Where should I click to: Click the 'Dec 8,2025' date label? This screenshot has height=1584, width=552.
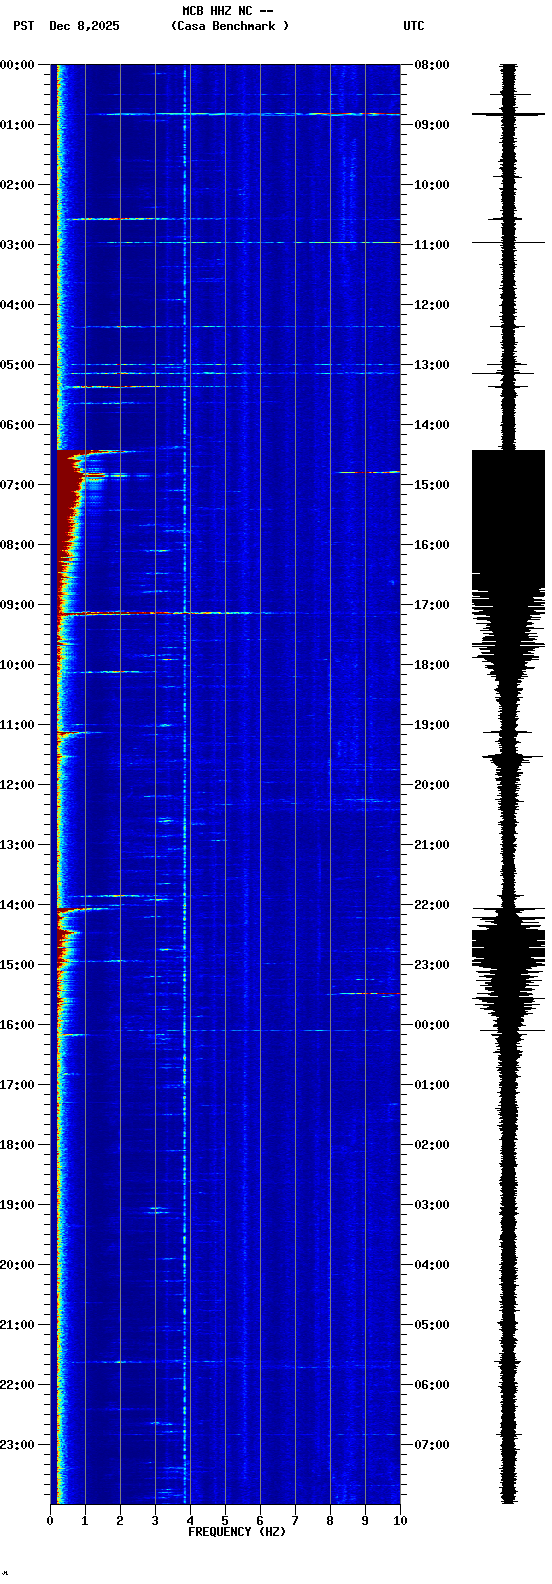pyautogui.click(x=84, y=26)
